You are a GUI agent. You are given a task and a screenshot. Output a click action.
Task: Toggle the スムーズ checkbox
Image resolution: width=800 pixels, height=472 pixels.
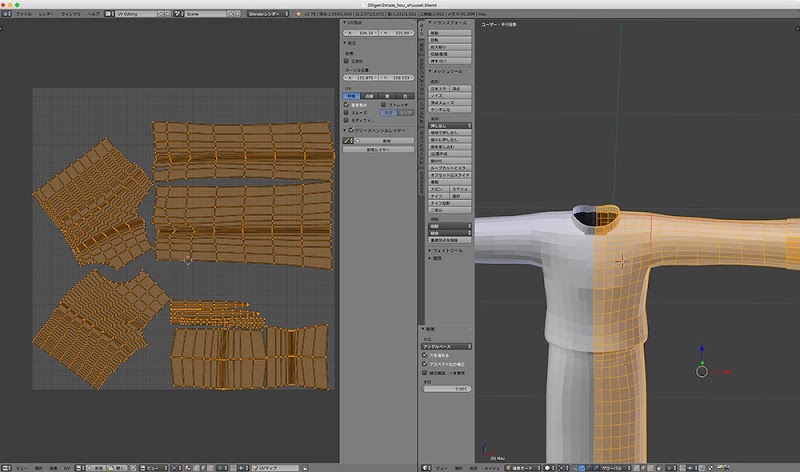(x=348, y=113)
